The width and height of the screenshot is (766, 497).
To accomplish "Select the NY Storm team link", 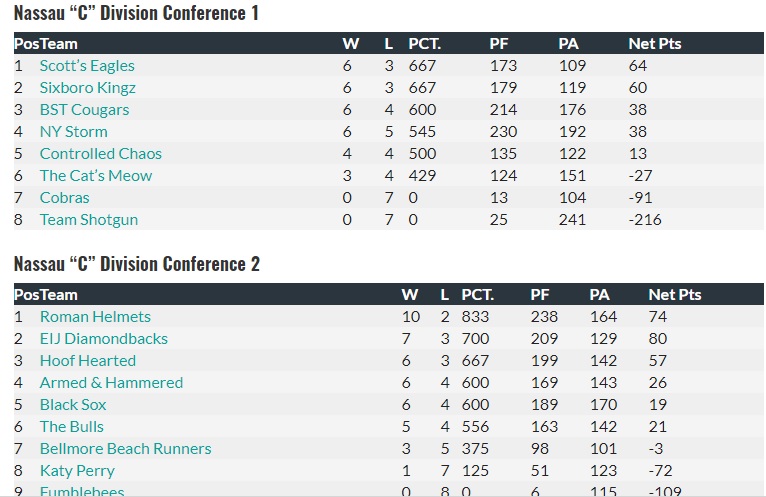I will [73, 132].
